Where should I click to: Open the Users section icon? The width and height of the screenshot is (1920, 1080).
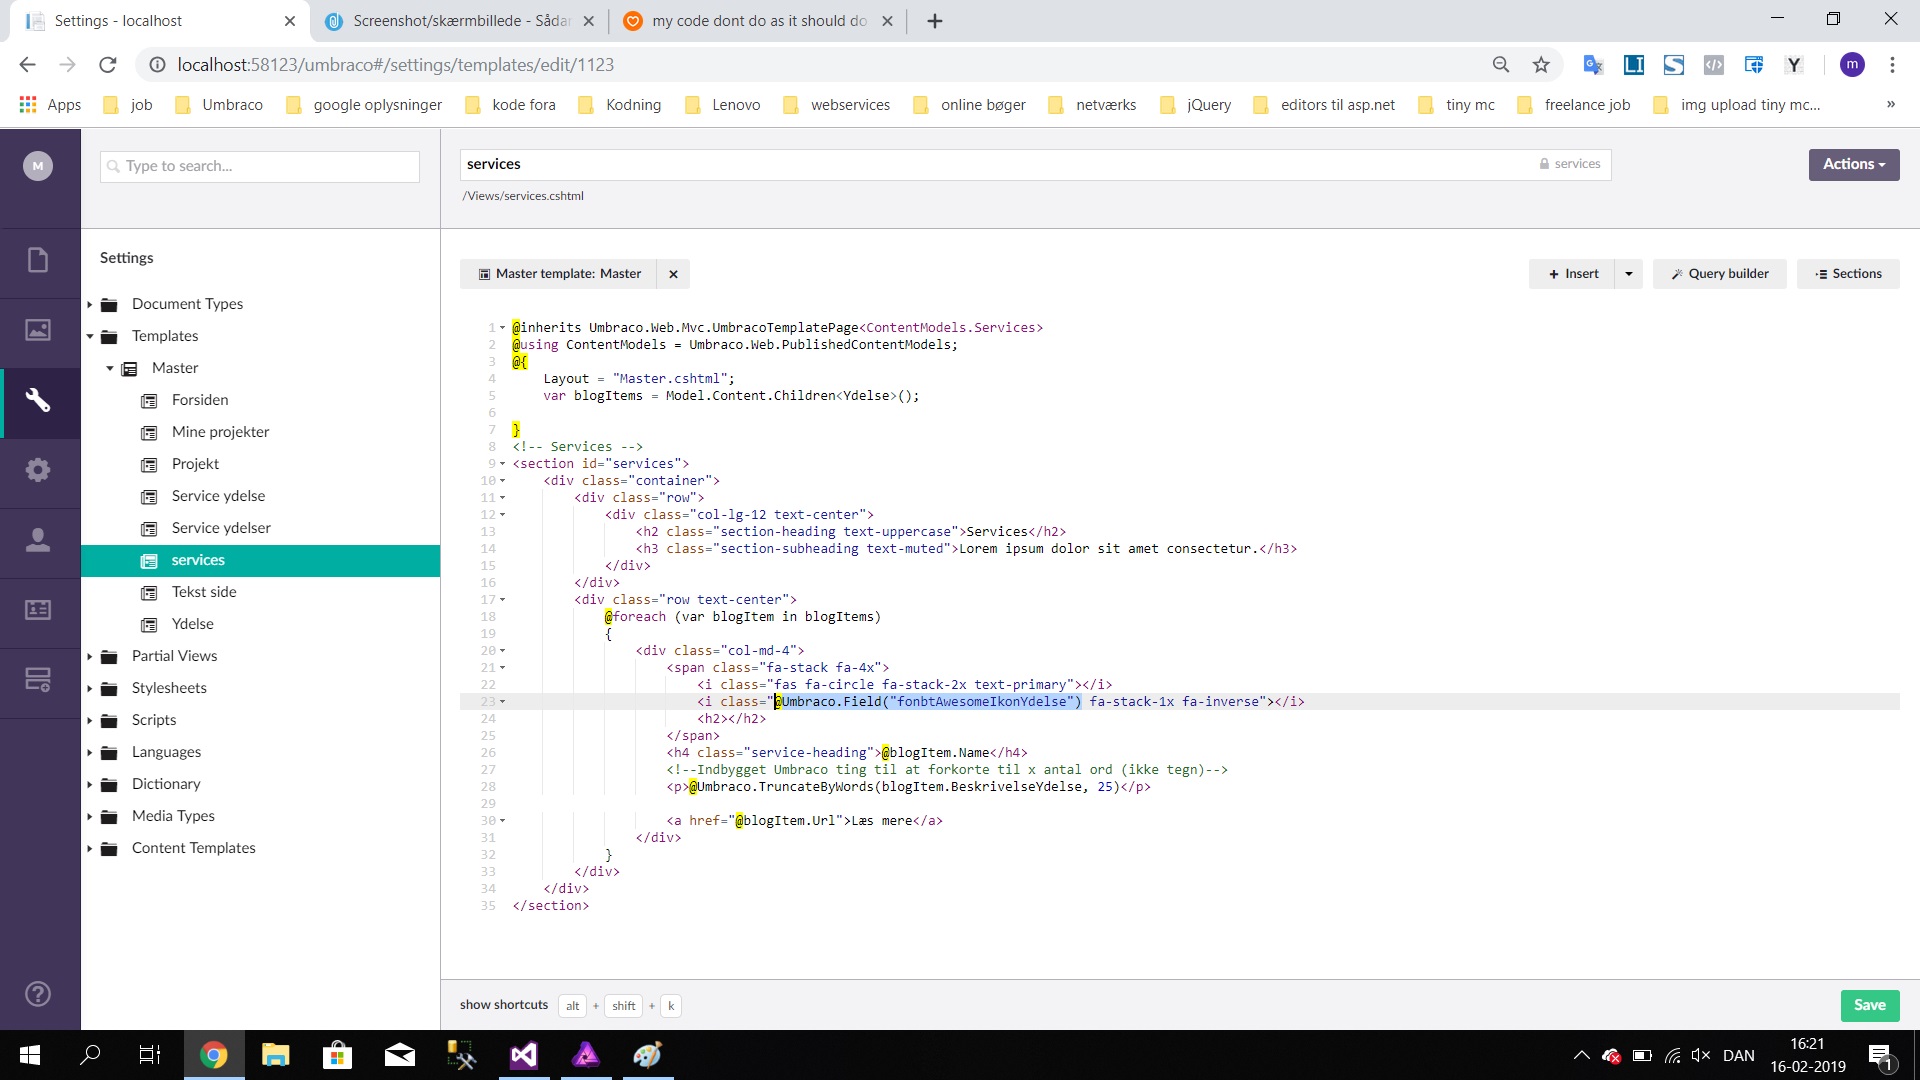[38, 540]
